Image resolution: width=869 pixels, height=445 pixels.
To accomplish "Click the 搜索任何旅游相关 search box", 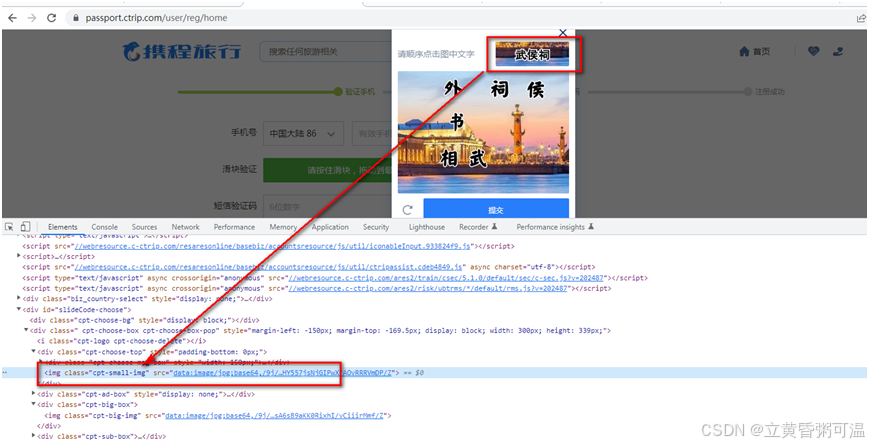I will pos(326,52).
